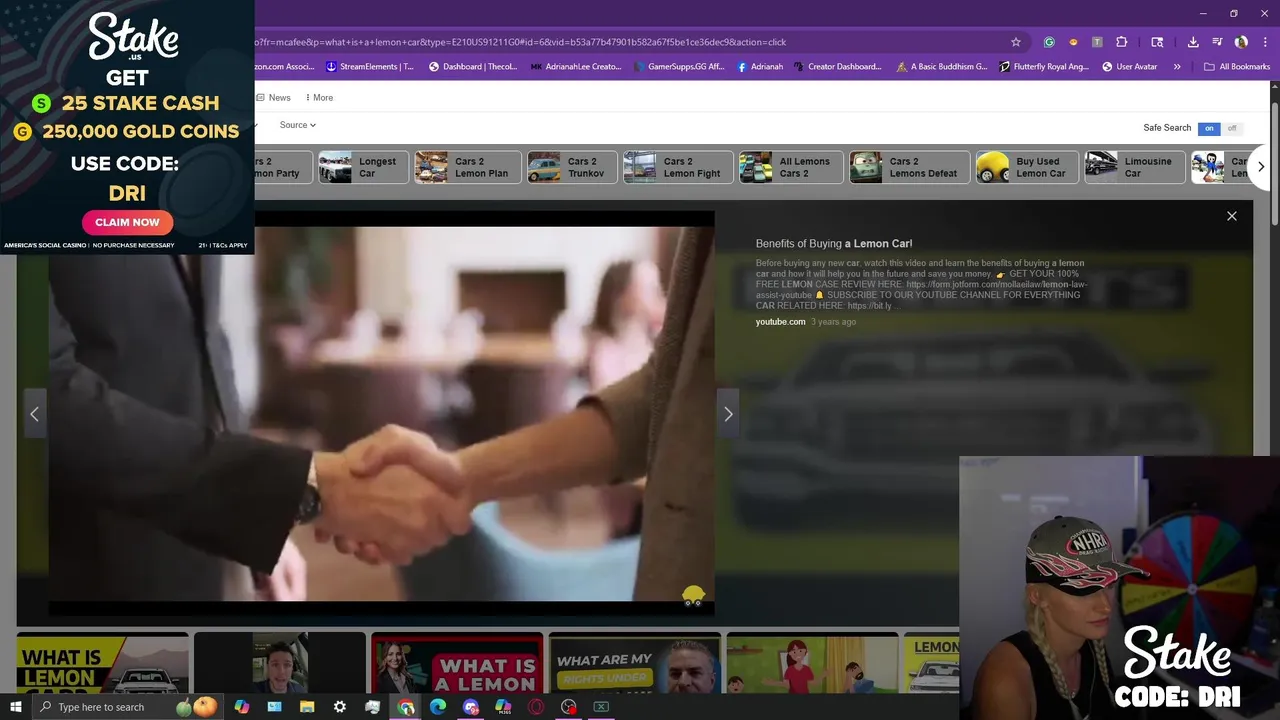Screen dimensions: 1280x720
Task: Select the Cars 2 Lemons Defeat chip
Action: coord(910,167)
